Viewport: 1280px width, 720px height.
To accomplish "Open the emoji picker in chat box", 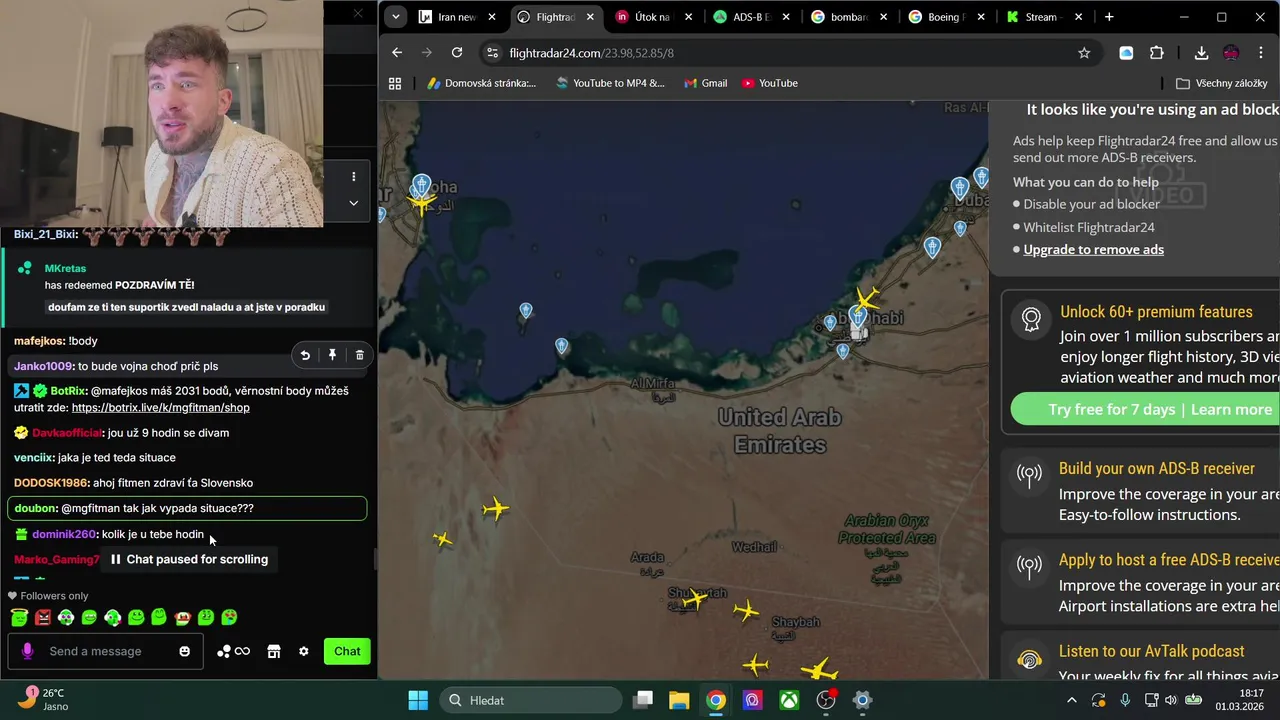I will coord(184,651).
